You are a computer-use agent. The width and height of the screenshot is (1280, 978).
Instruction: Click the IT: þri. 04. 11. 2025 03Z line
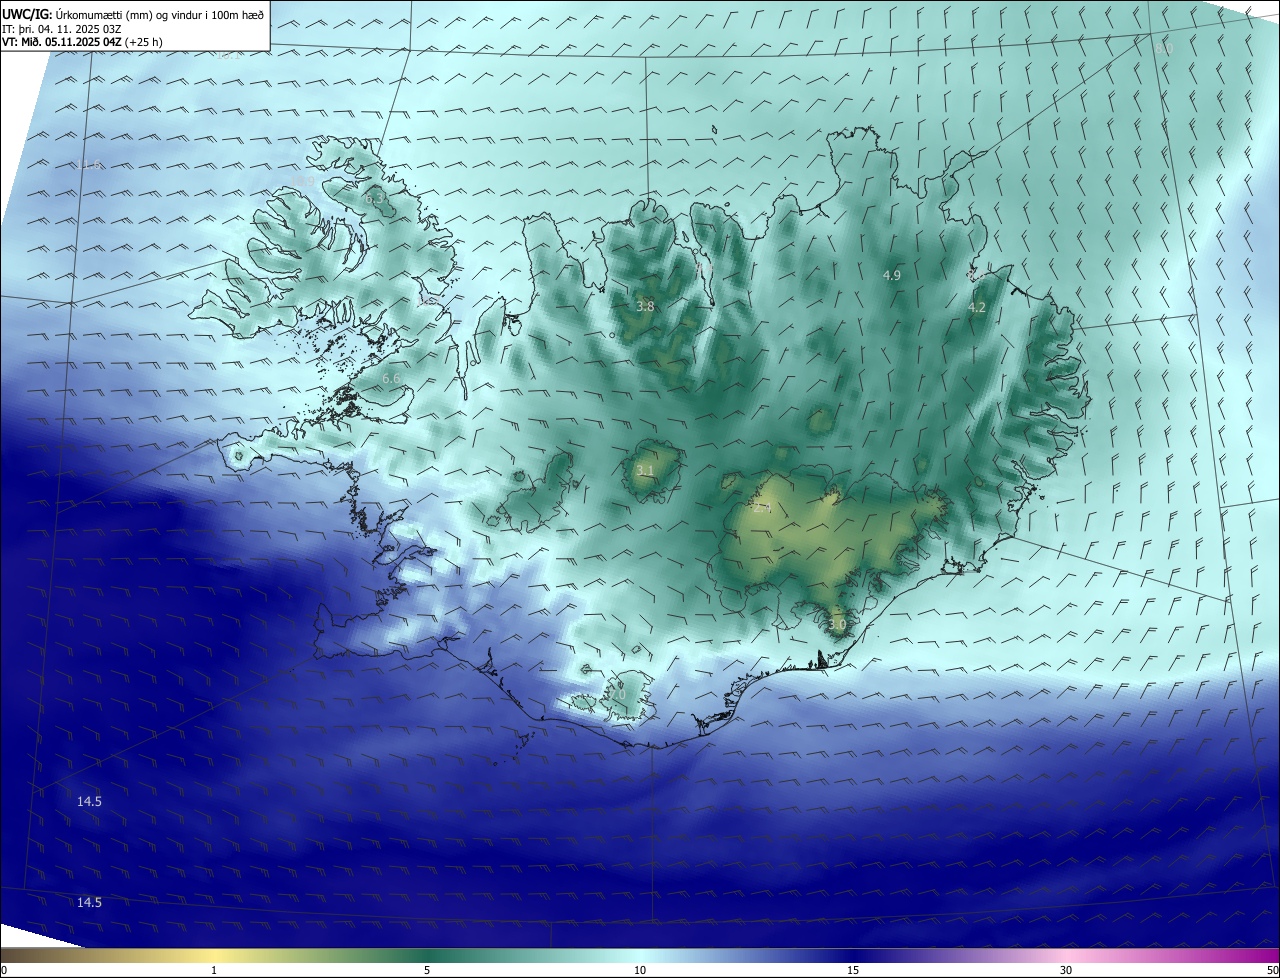(61, 29)
